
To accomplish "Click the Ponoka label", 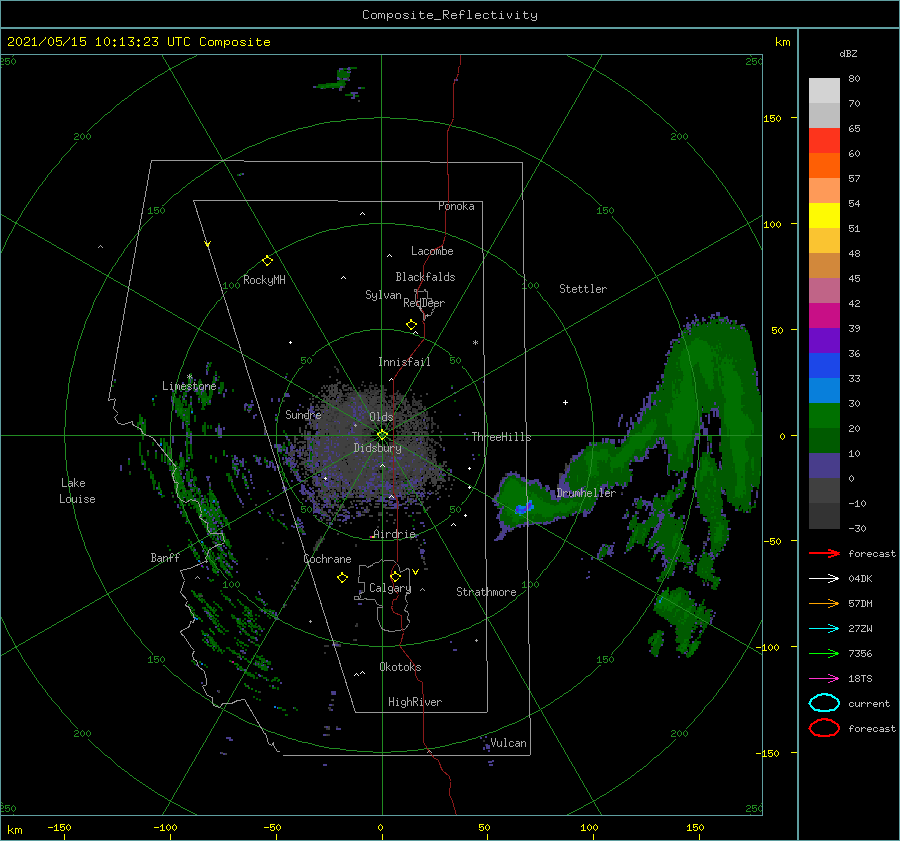I will (456, 207).
